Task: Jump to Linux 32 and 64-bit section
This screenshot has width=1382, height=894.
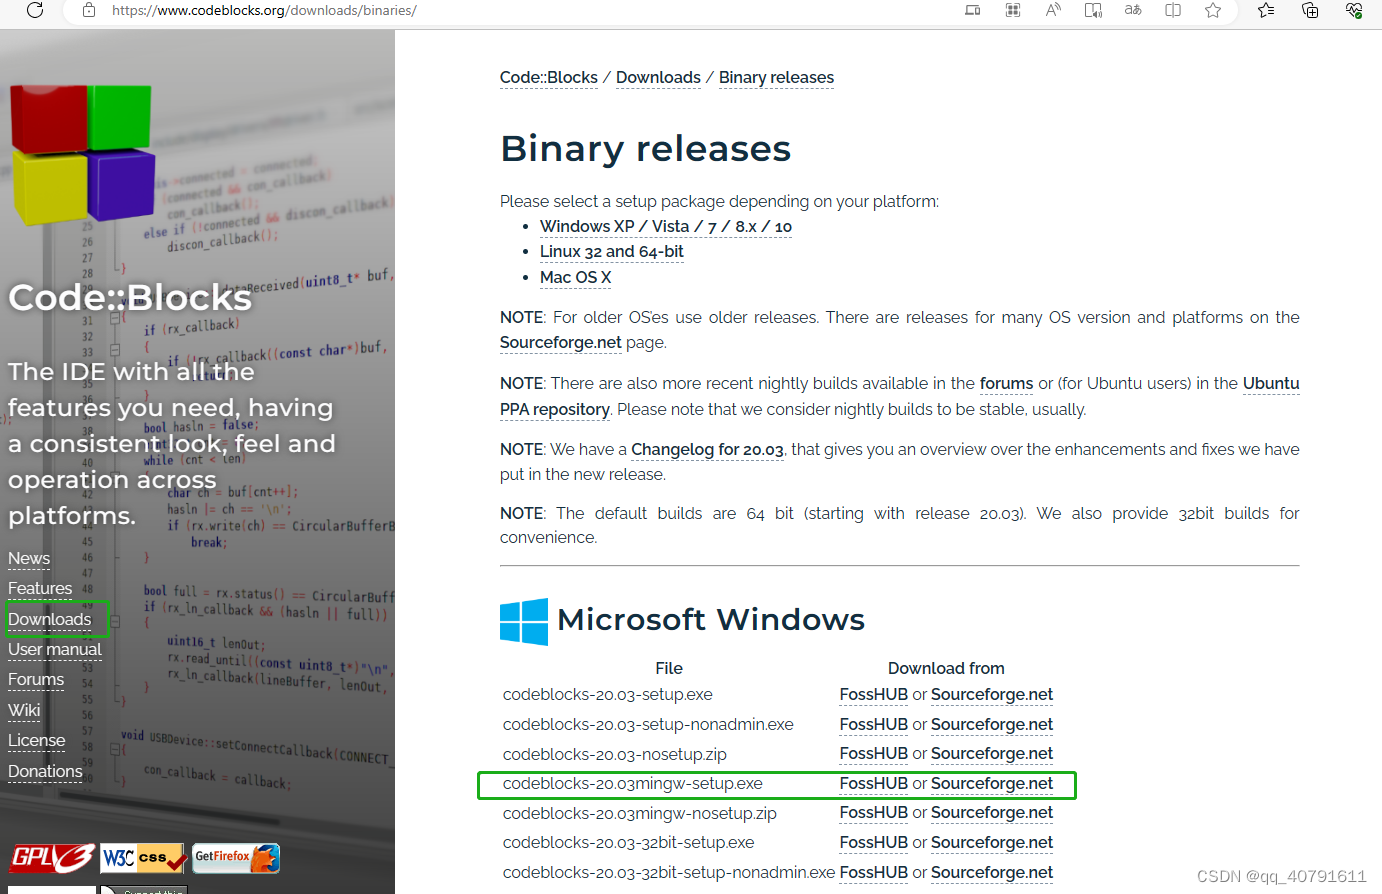Action: click(x=612, y=251)
